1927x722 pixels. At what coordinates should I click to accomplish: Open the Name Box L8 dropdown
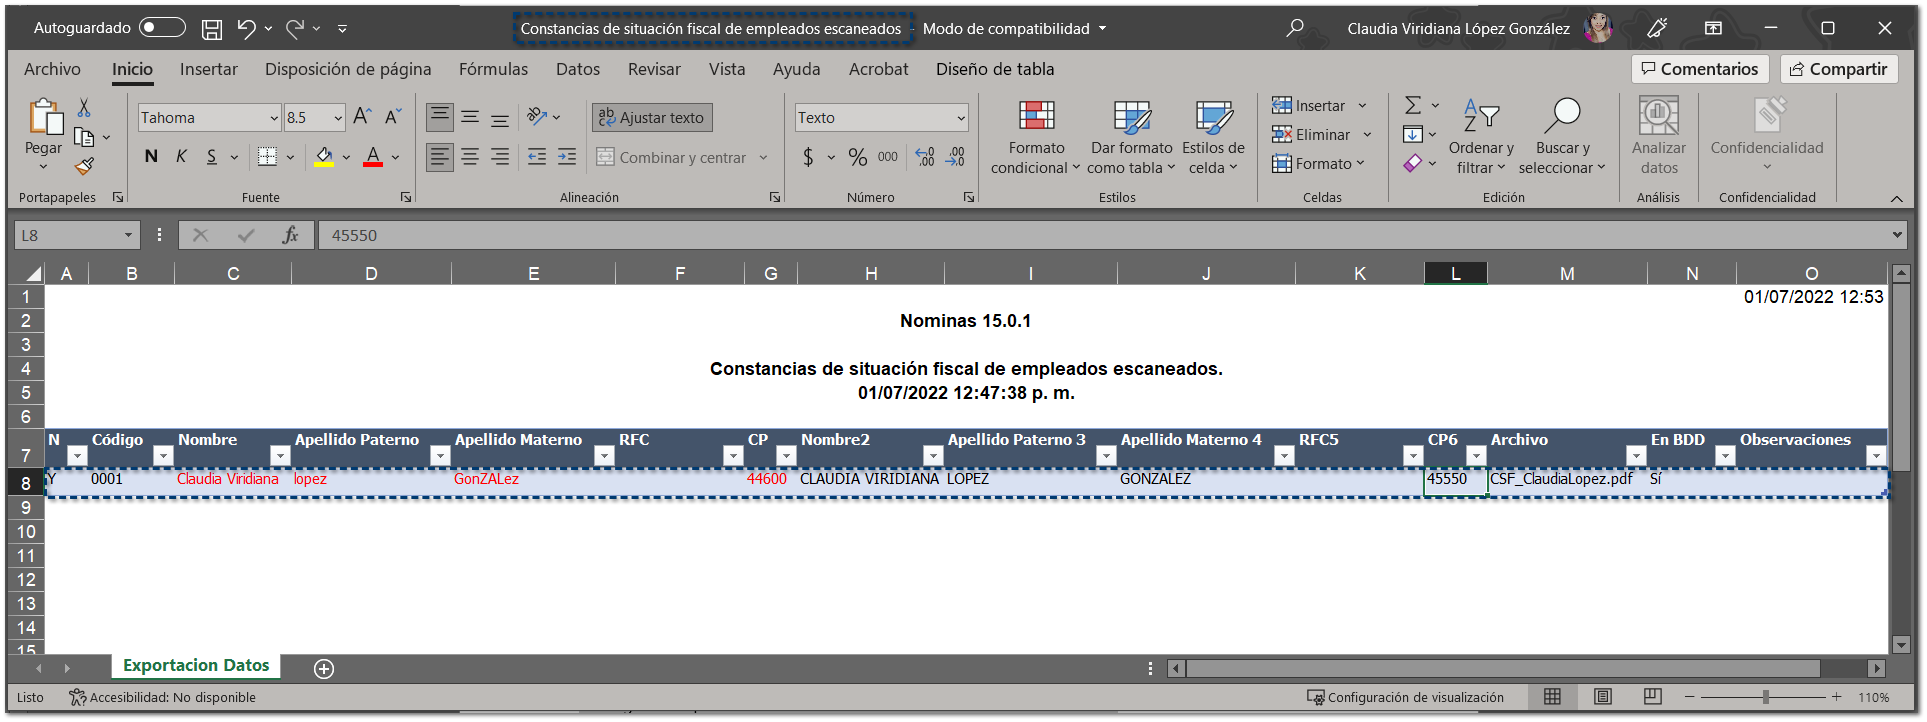pos(128,235)
